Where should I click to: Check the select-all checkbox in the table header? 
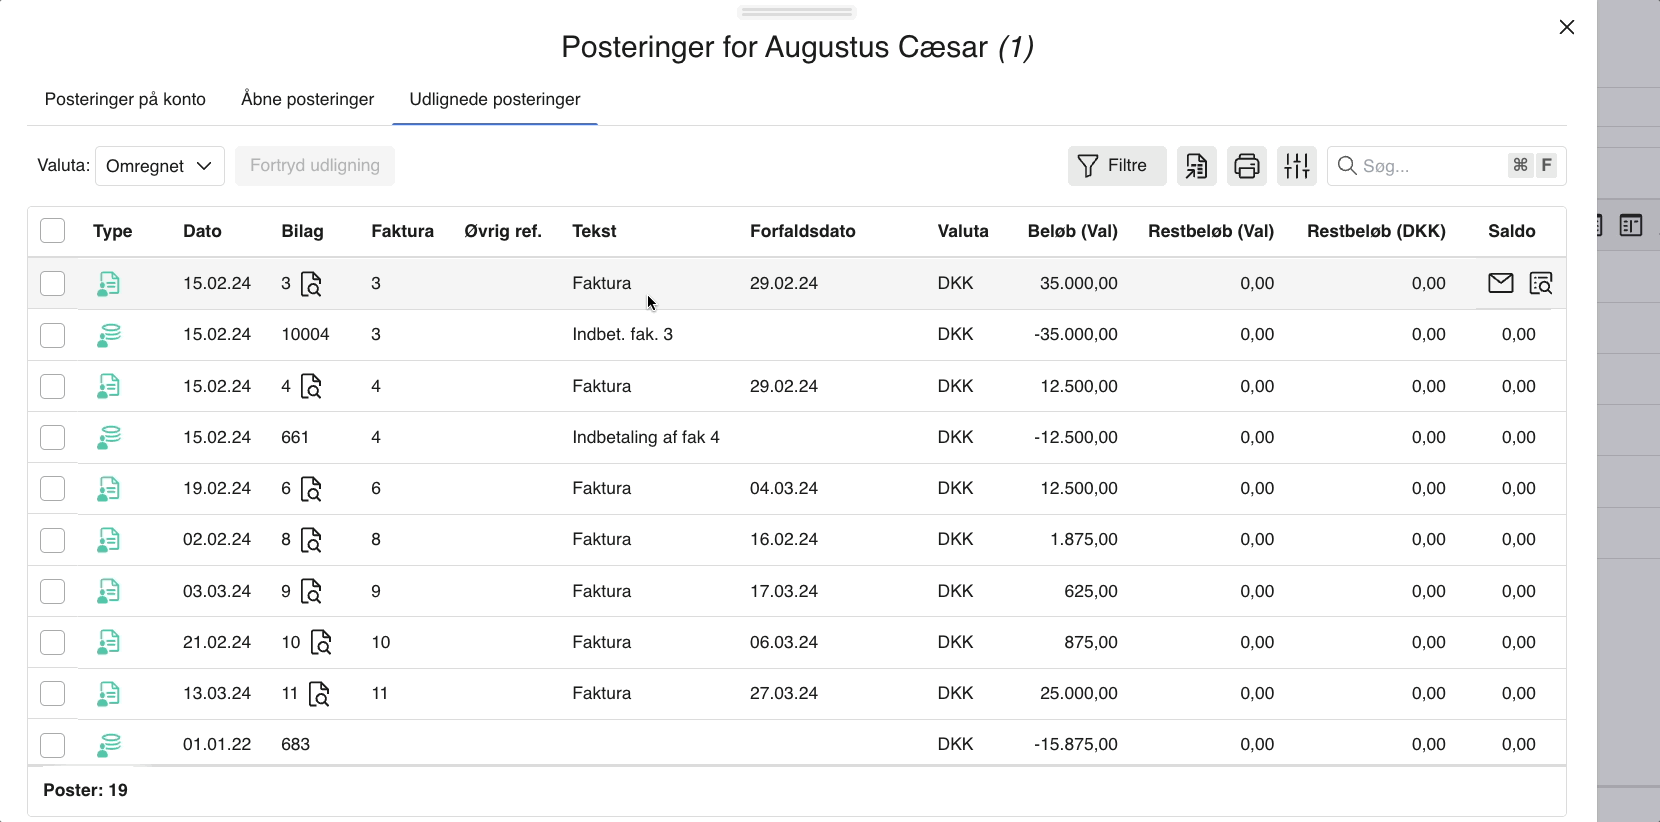tap(52, 230)
